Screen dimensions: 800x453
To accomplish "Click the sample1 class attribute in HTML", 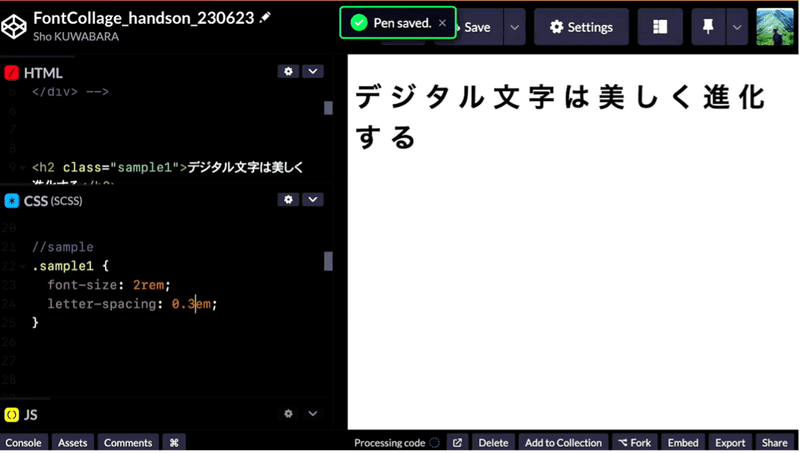I will pyautogui.click(x=121, y=167).
